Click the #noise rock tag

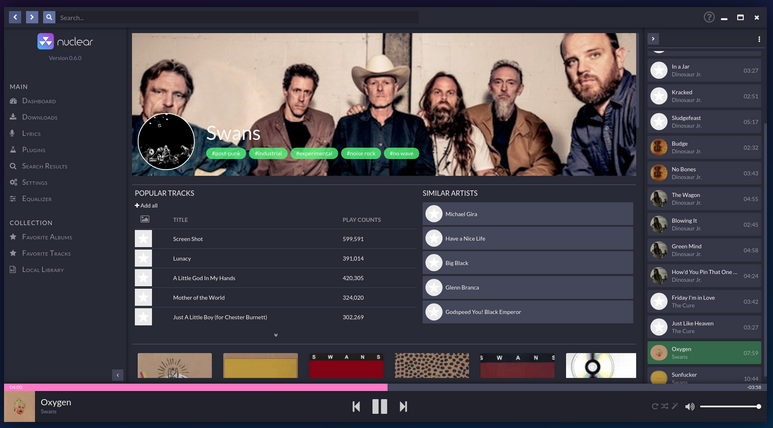pos(361,153)
